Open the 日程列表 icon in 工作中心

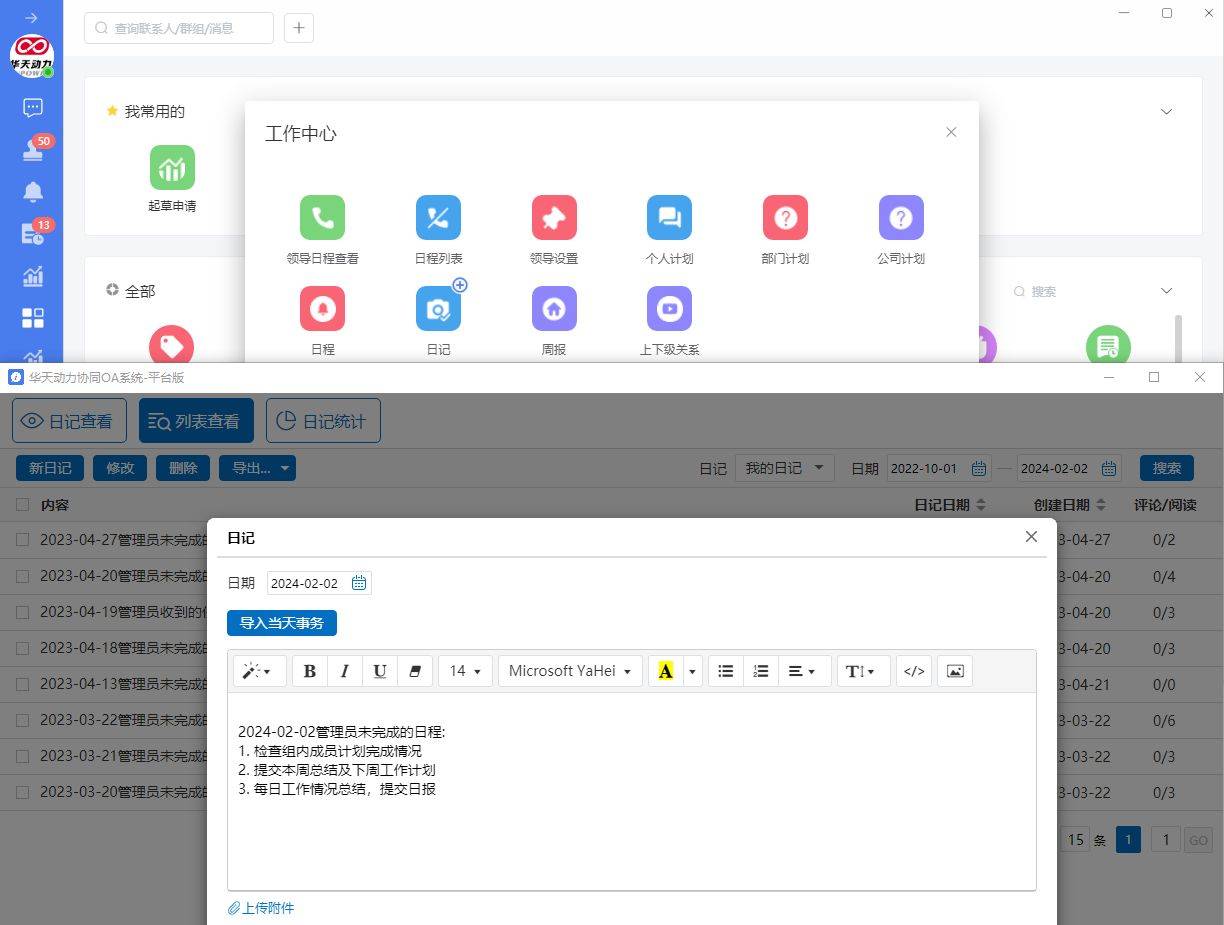pyautogui.click(x=438, y=218)
